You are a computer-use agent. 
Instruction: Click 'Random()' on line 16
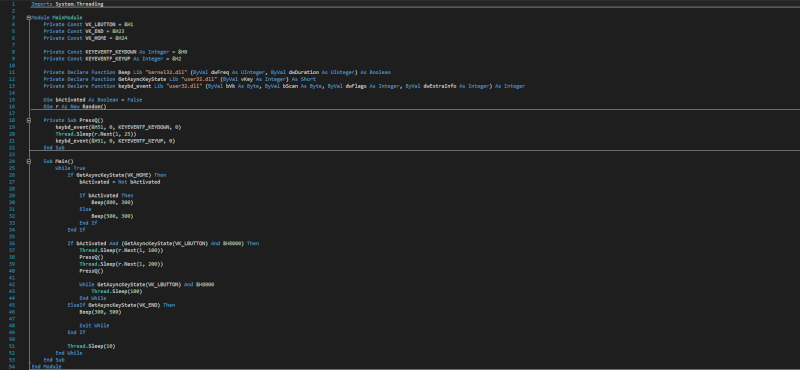click(94, 107)
